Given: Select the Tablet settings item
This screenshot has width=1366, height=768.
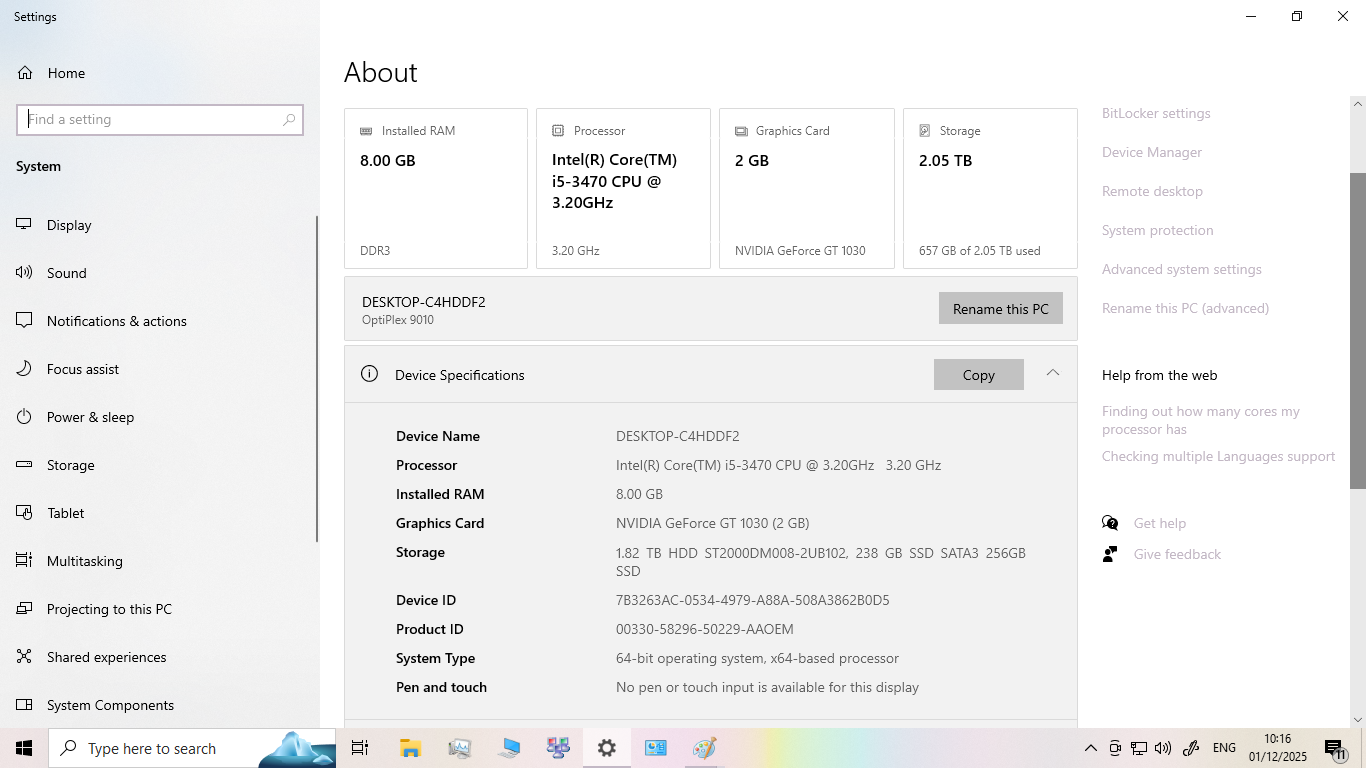Looking at the screenshot, I should click(x=65, y=513).
